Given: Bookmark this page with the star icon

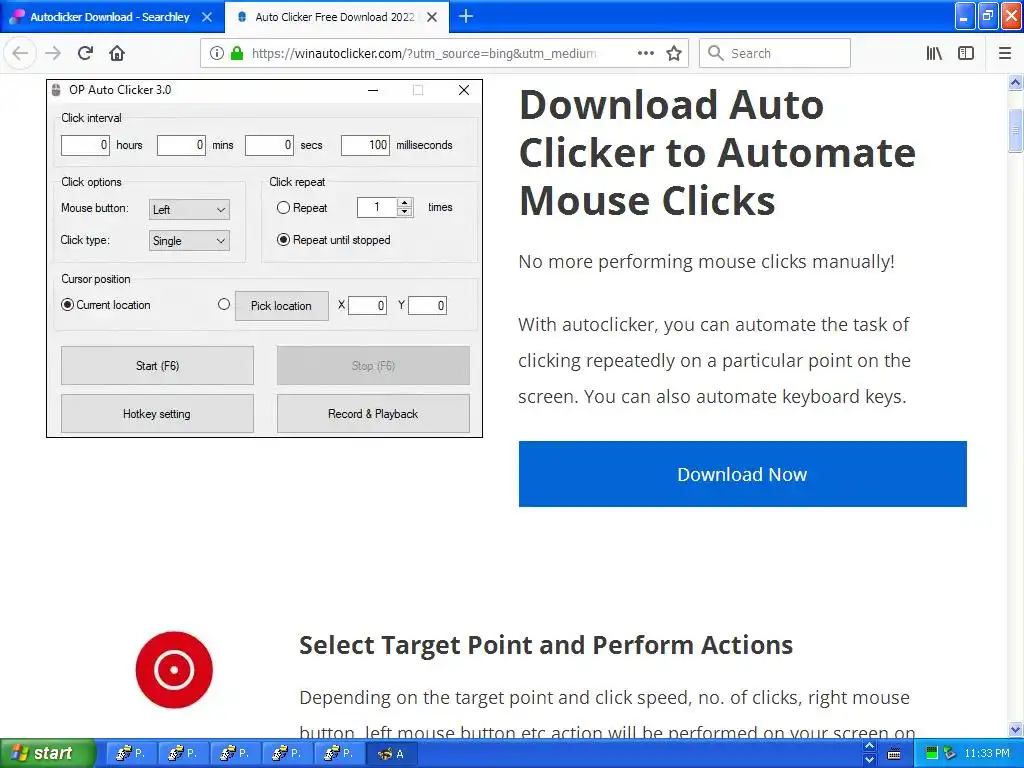Looking at the screenshot, I should click(674, 53).
